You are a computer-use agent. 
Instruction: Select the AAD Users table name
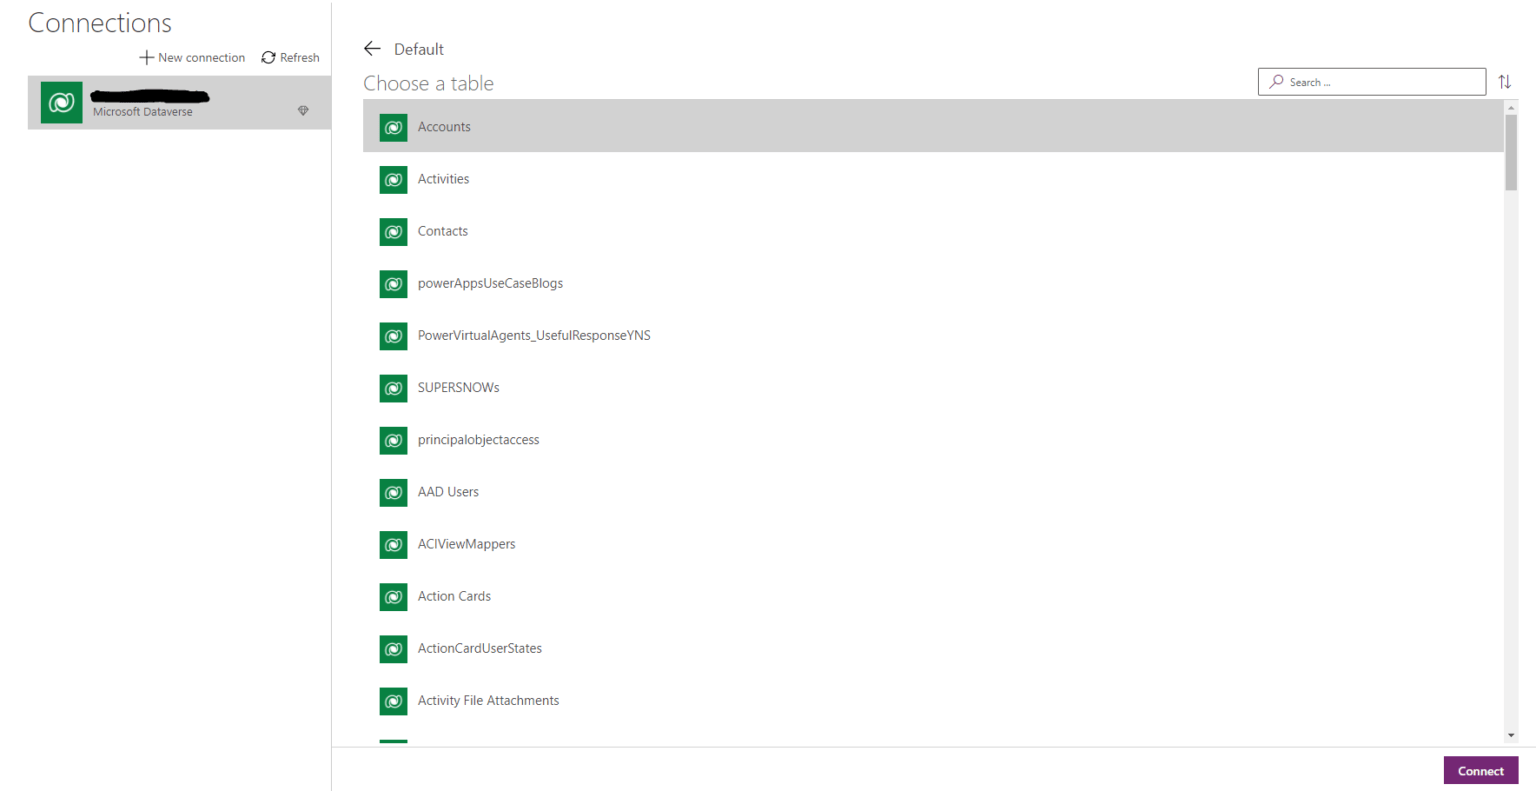[x=448, y=492]
